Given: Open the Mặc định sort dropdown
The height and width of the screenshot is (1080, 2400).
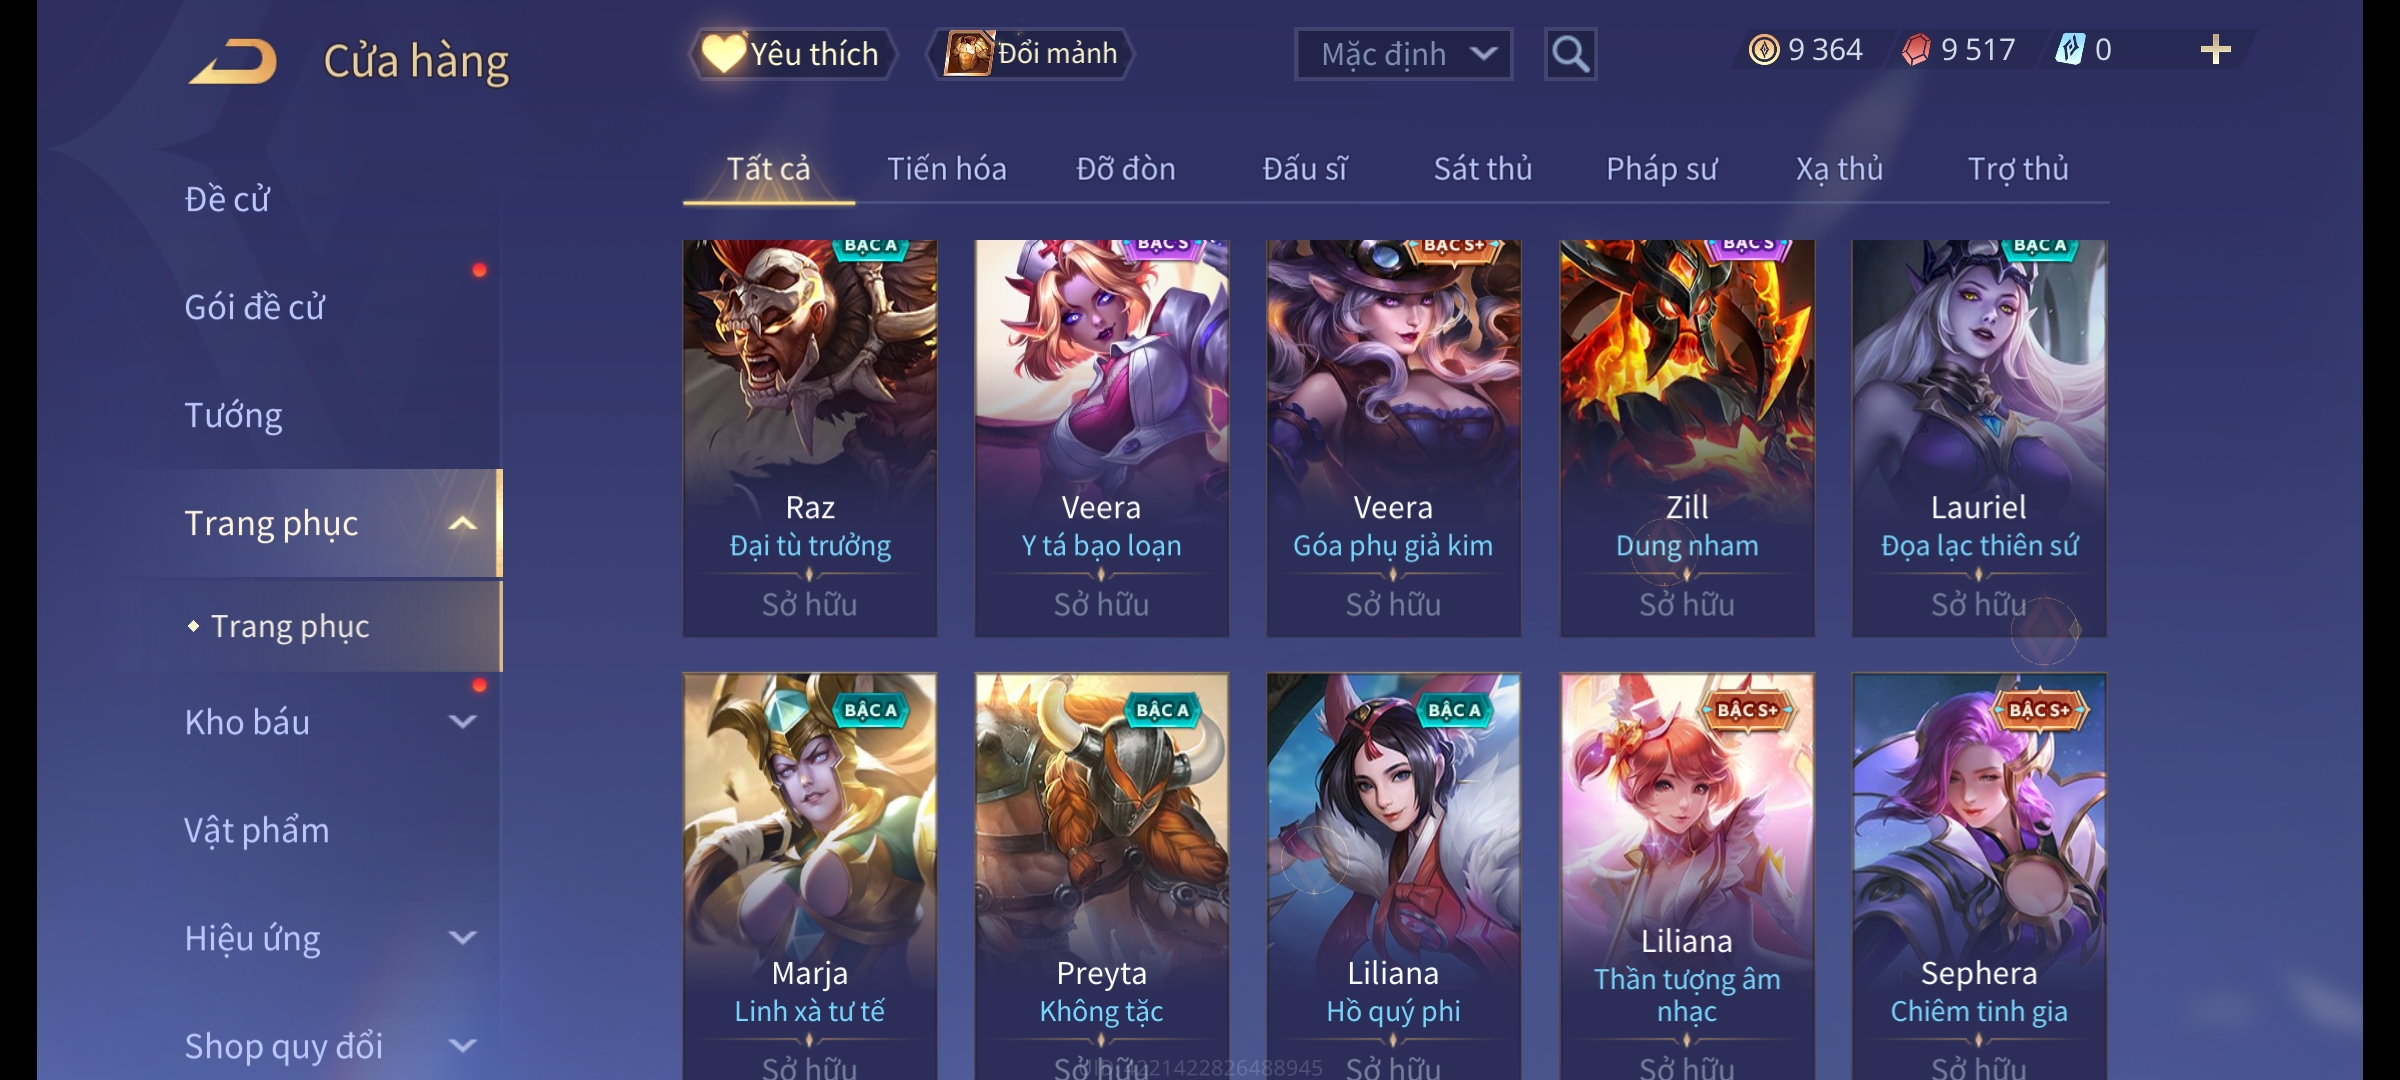Looking at the screenshot, I should click(1403, 54).
